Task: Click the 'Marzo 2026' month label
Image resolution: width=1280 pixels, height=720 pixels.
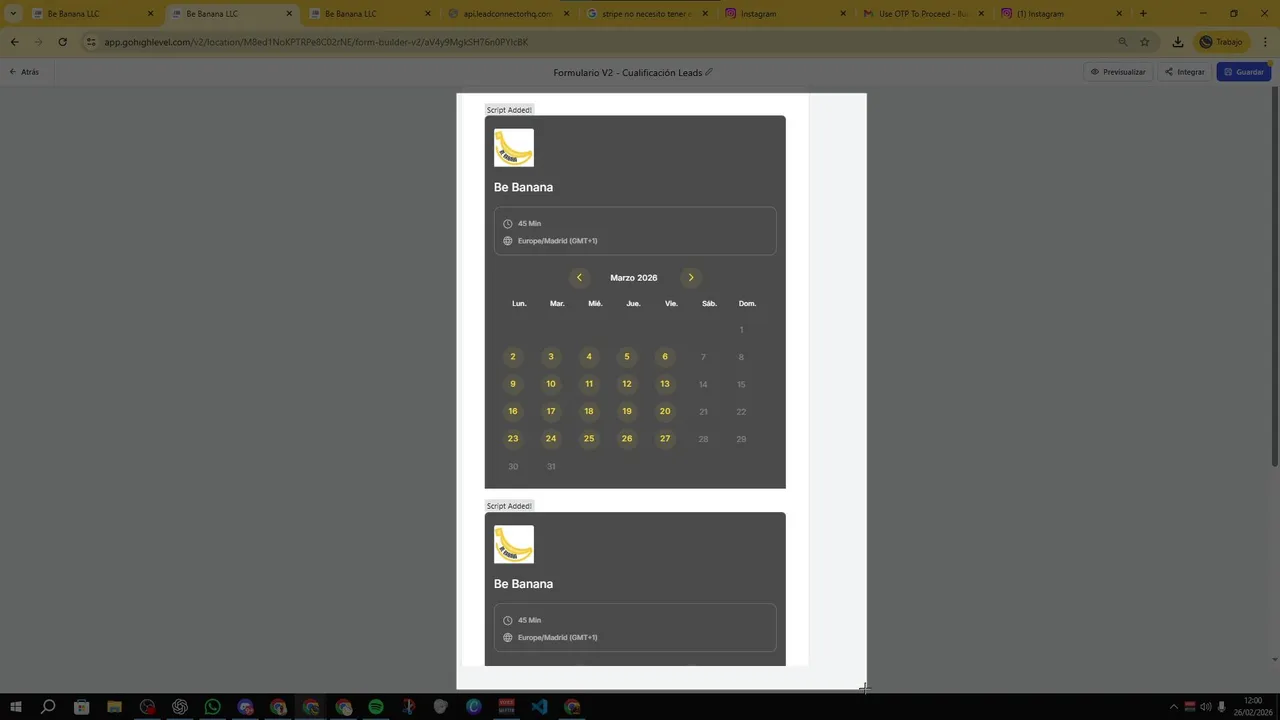Action: 634,278
